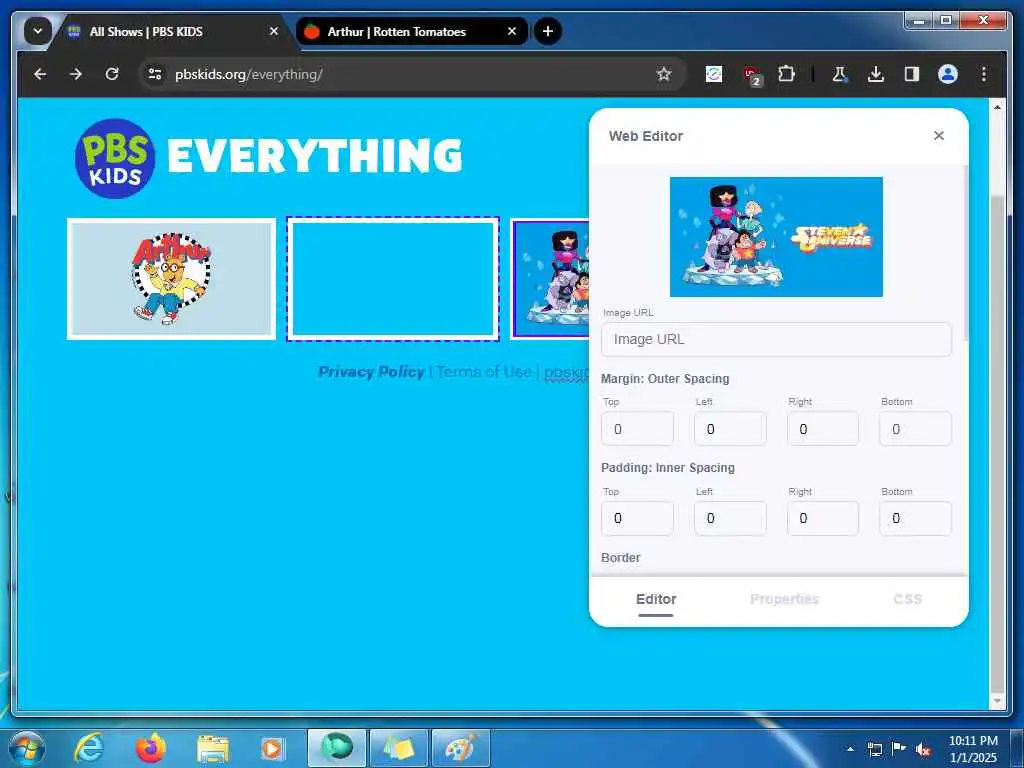This screenshot has height=768, width=1024.
Task: Open the profile avatar menu
Action: [948, 74]
